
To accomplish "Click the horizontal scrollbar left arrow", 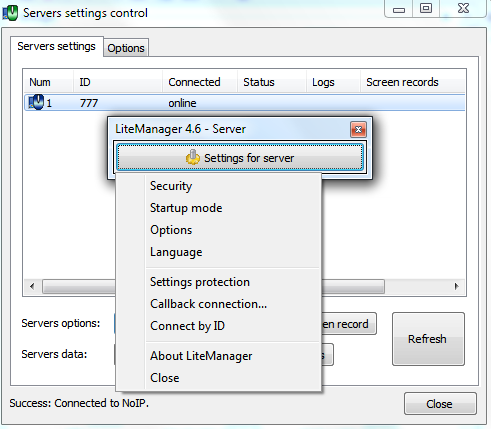I will pos(32,286).
